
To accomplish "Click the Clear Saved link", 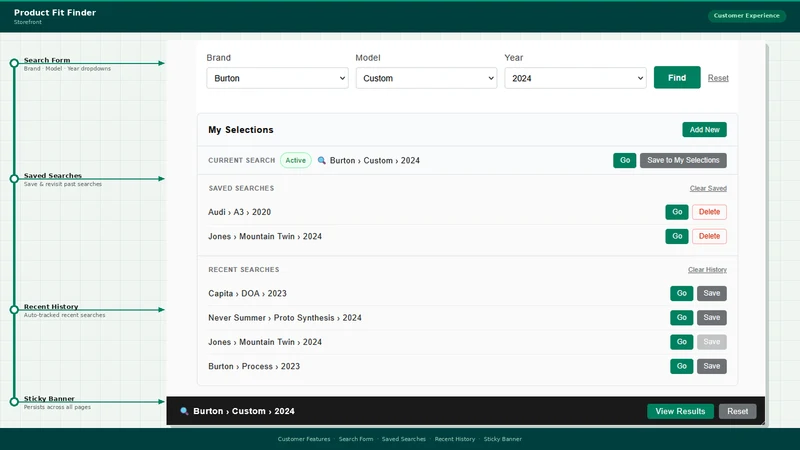I will coord(708,188).
